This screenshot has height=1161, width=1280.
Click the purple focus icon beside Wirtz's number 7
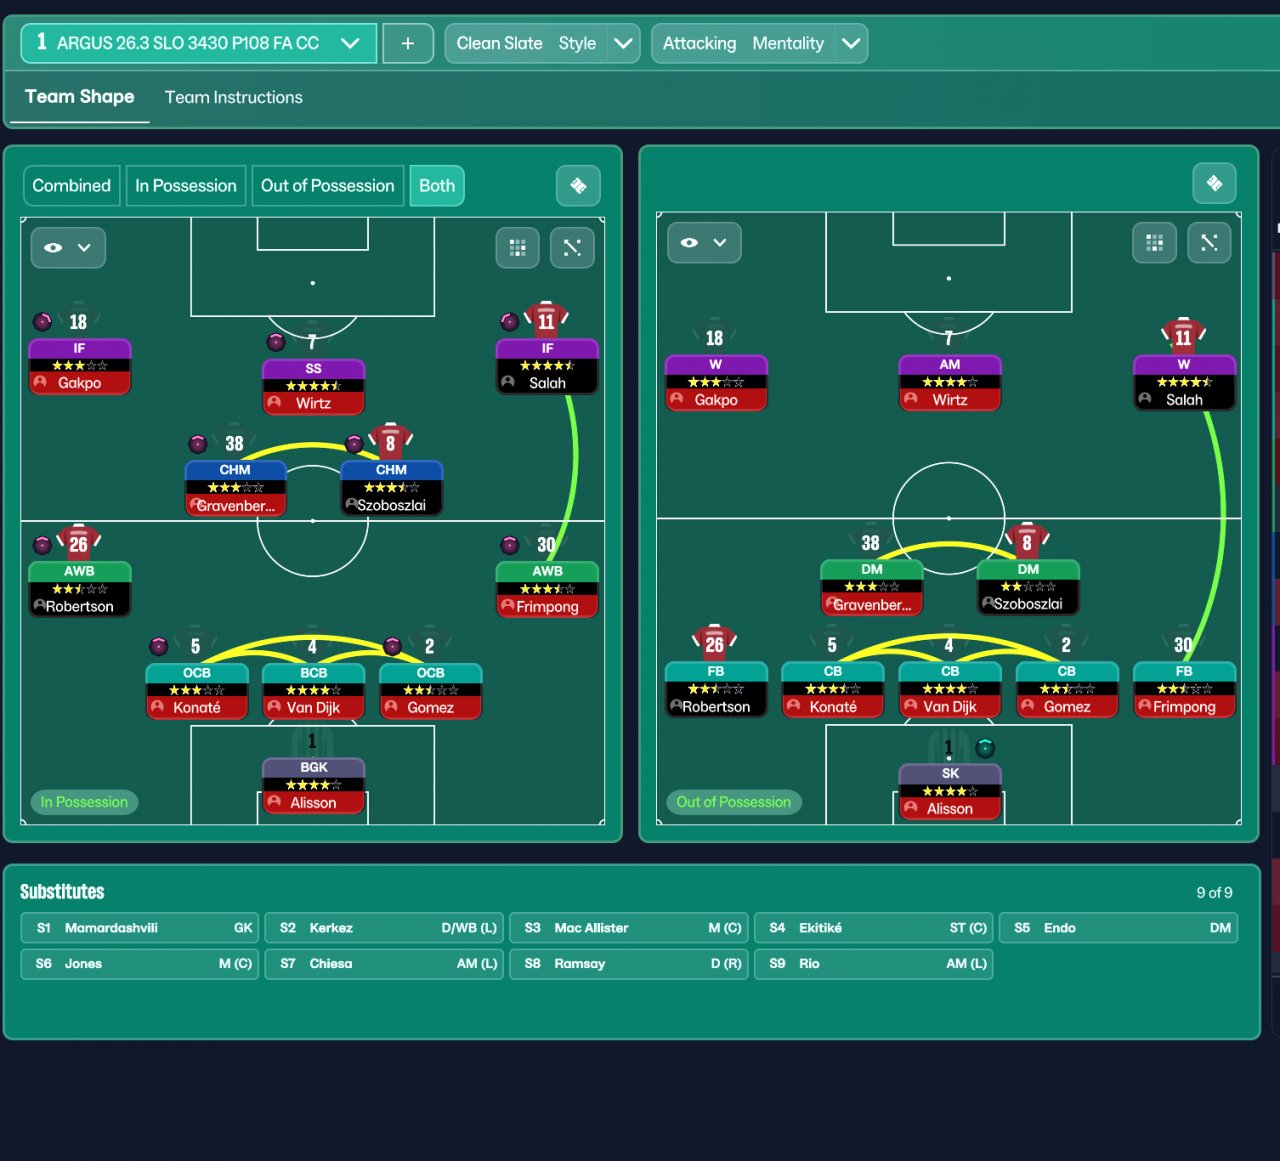pyautogui.click(x=276, y=342)
